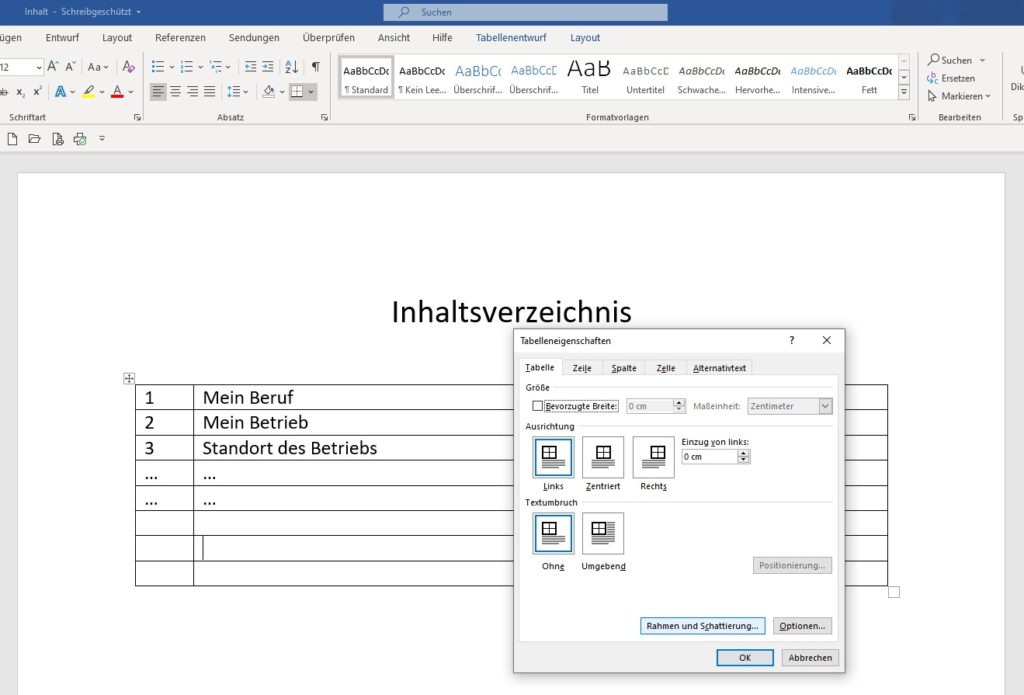
Task: Clear all formatting with the eraser A icon
Action: [x=129, y=67]
